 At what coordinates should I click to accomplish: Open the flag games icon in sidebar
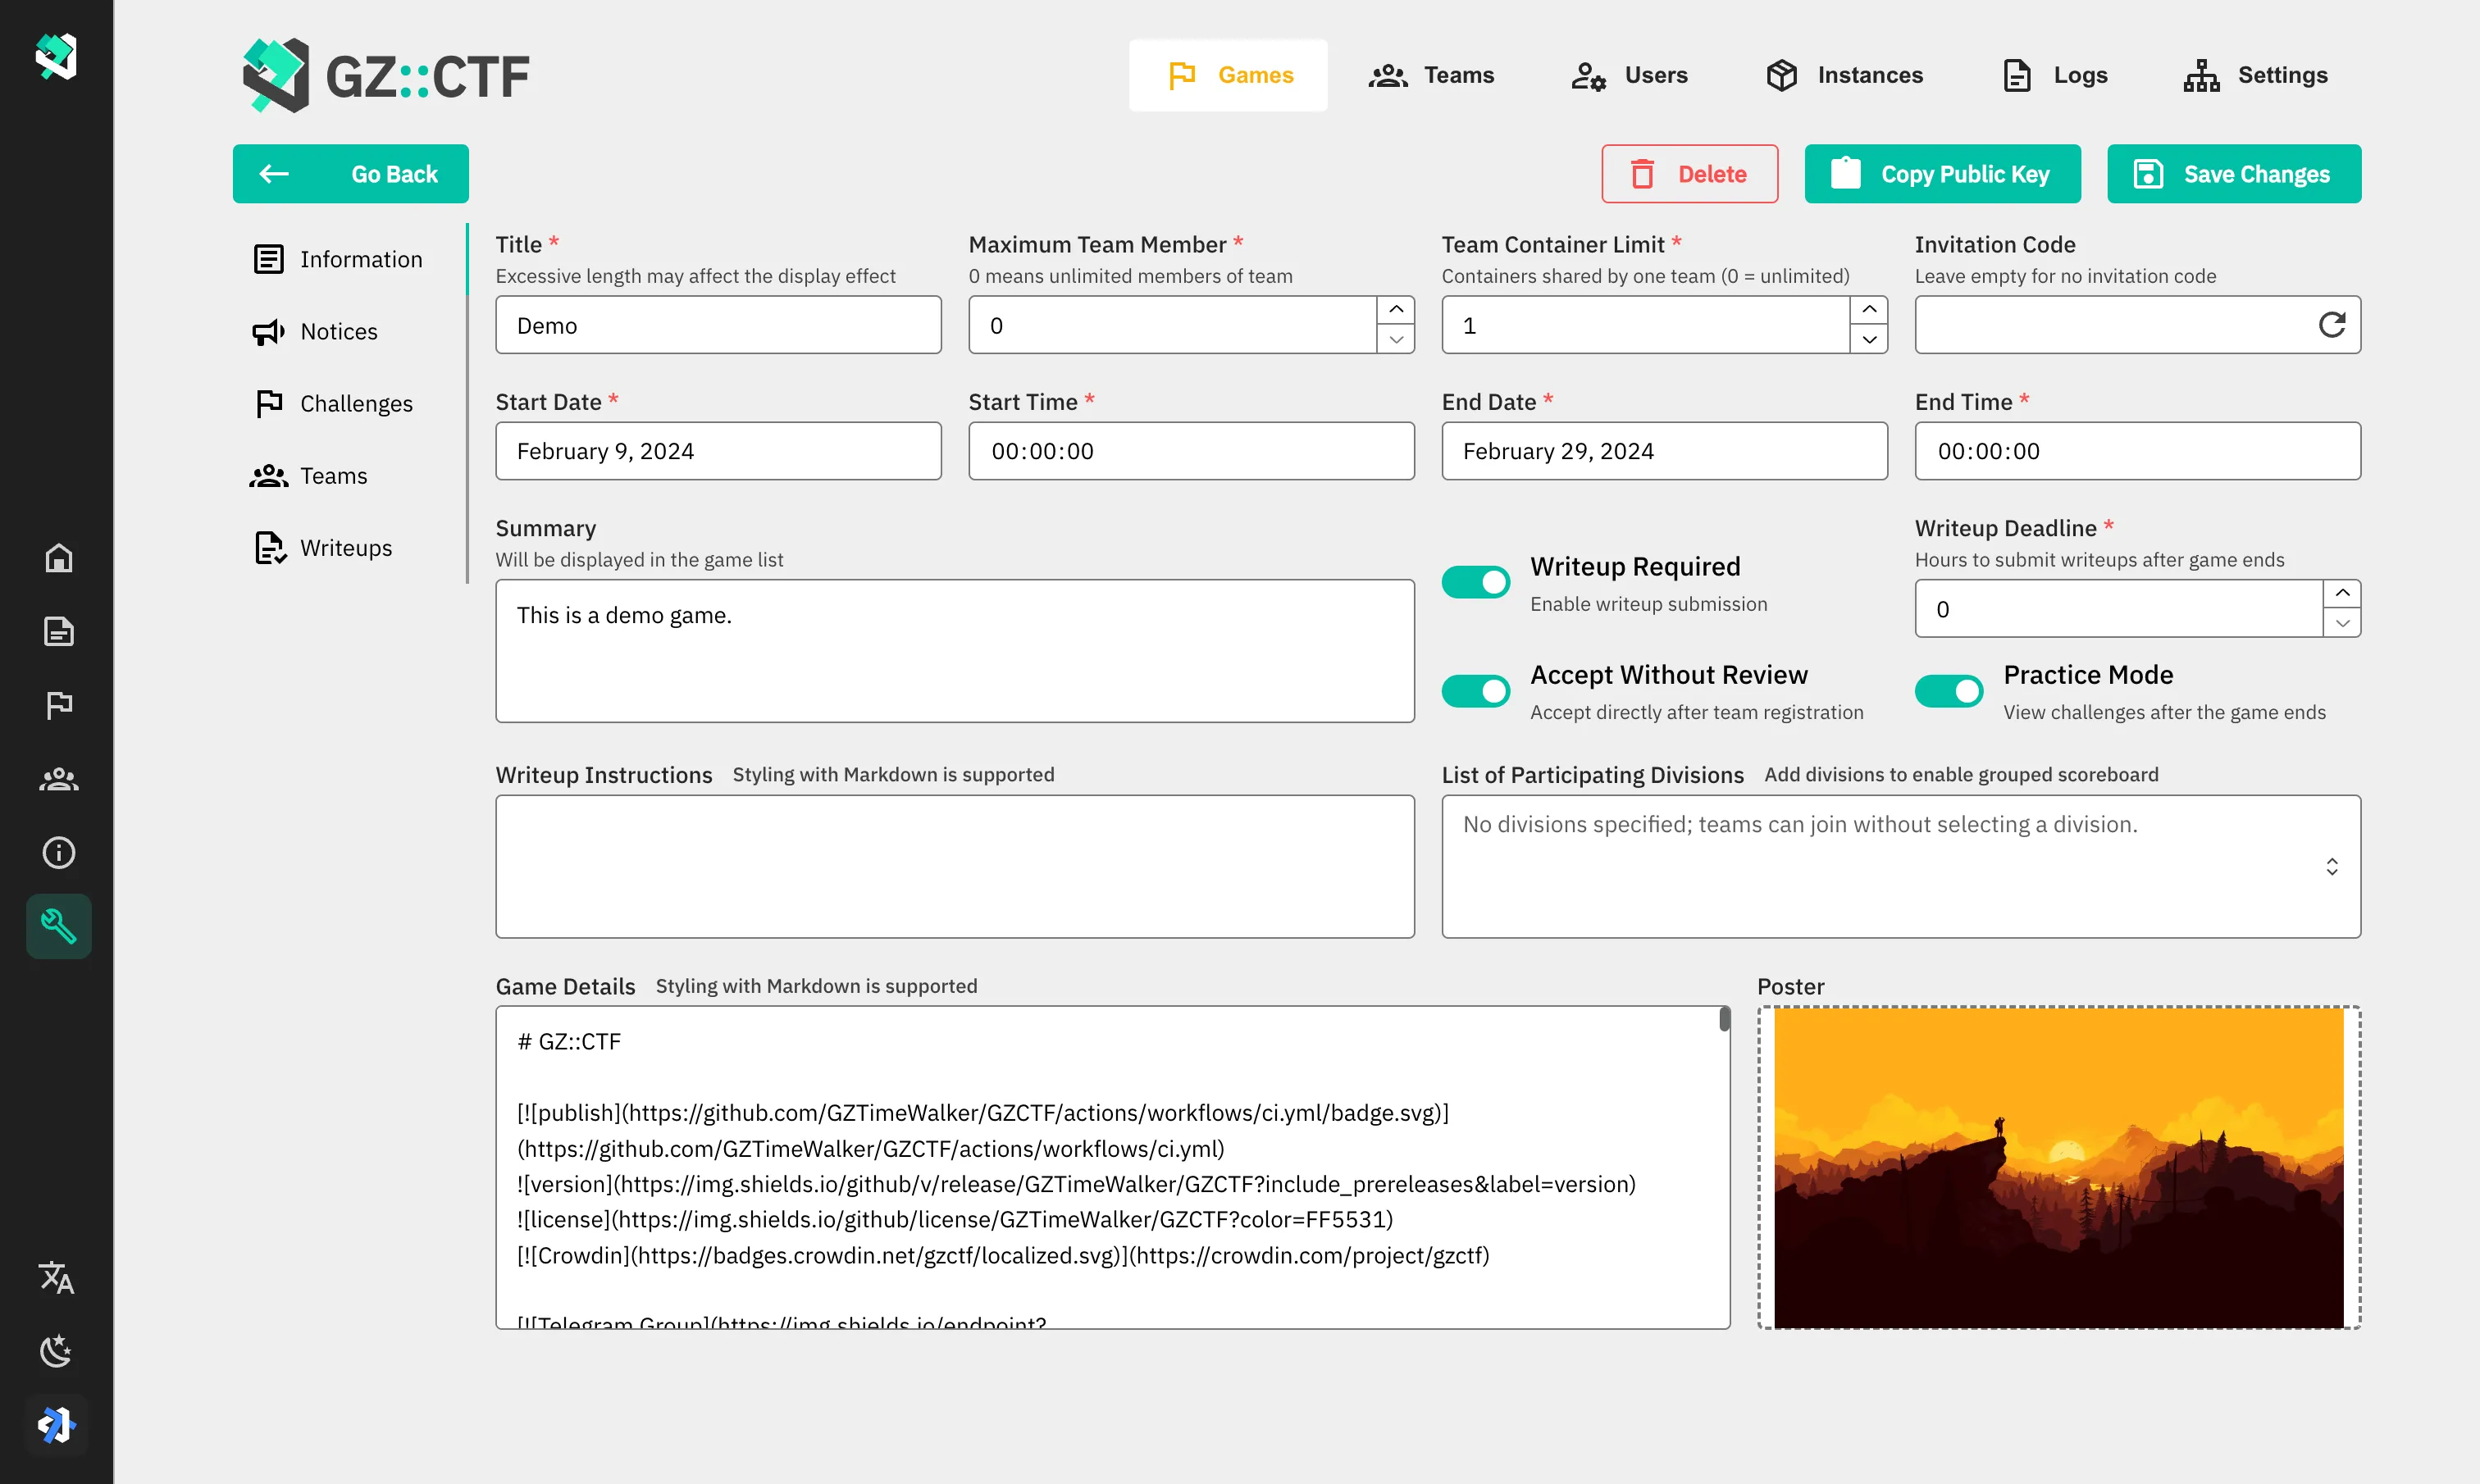coord(58,705)
